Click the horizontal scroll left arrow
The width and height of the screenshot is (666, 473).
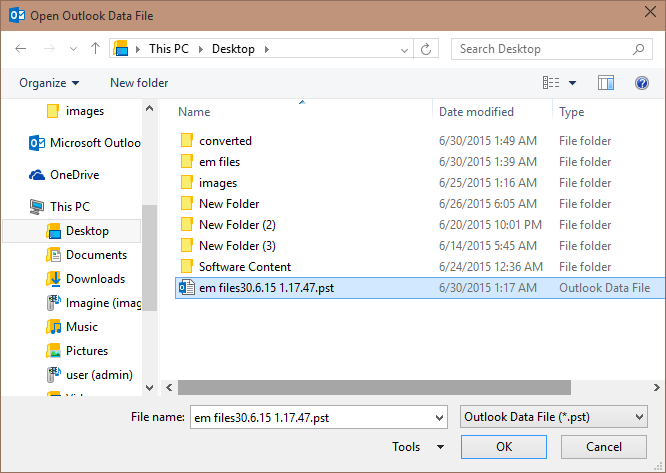pos(169,388)
